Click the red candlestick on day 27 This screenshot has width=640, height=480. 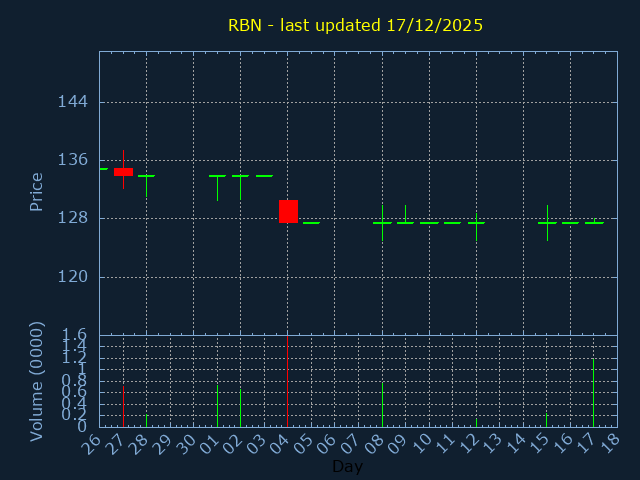pyautogui.click(x=123, y=171)
